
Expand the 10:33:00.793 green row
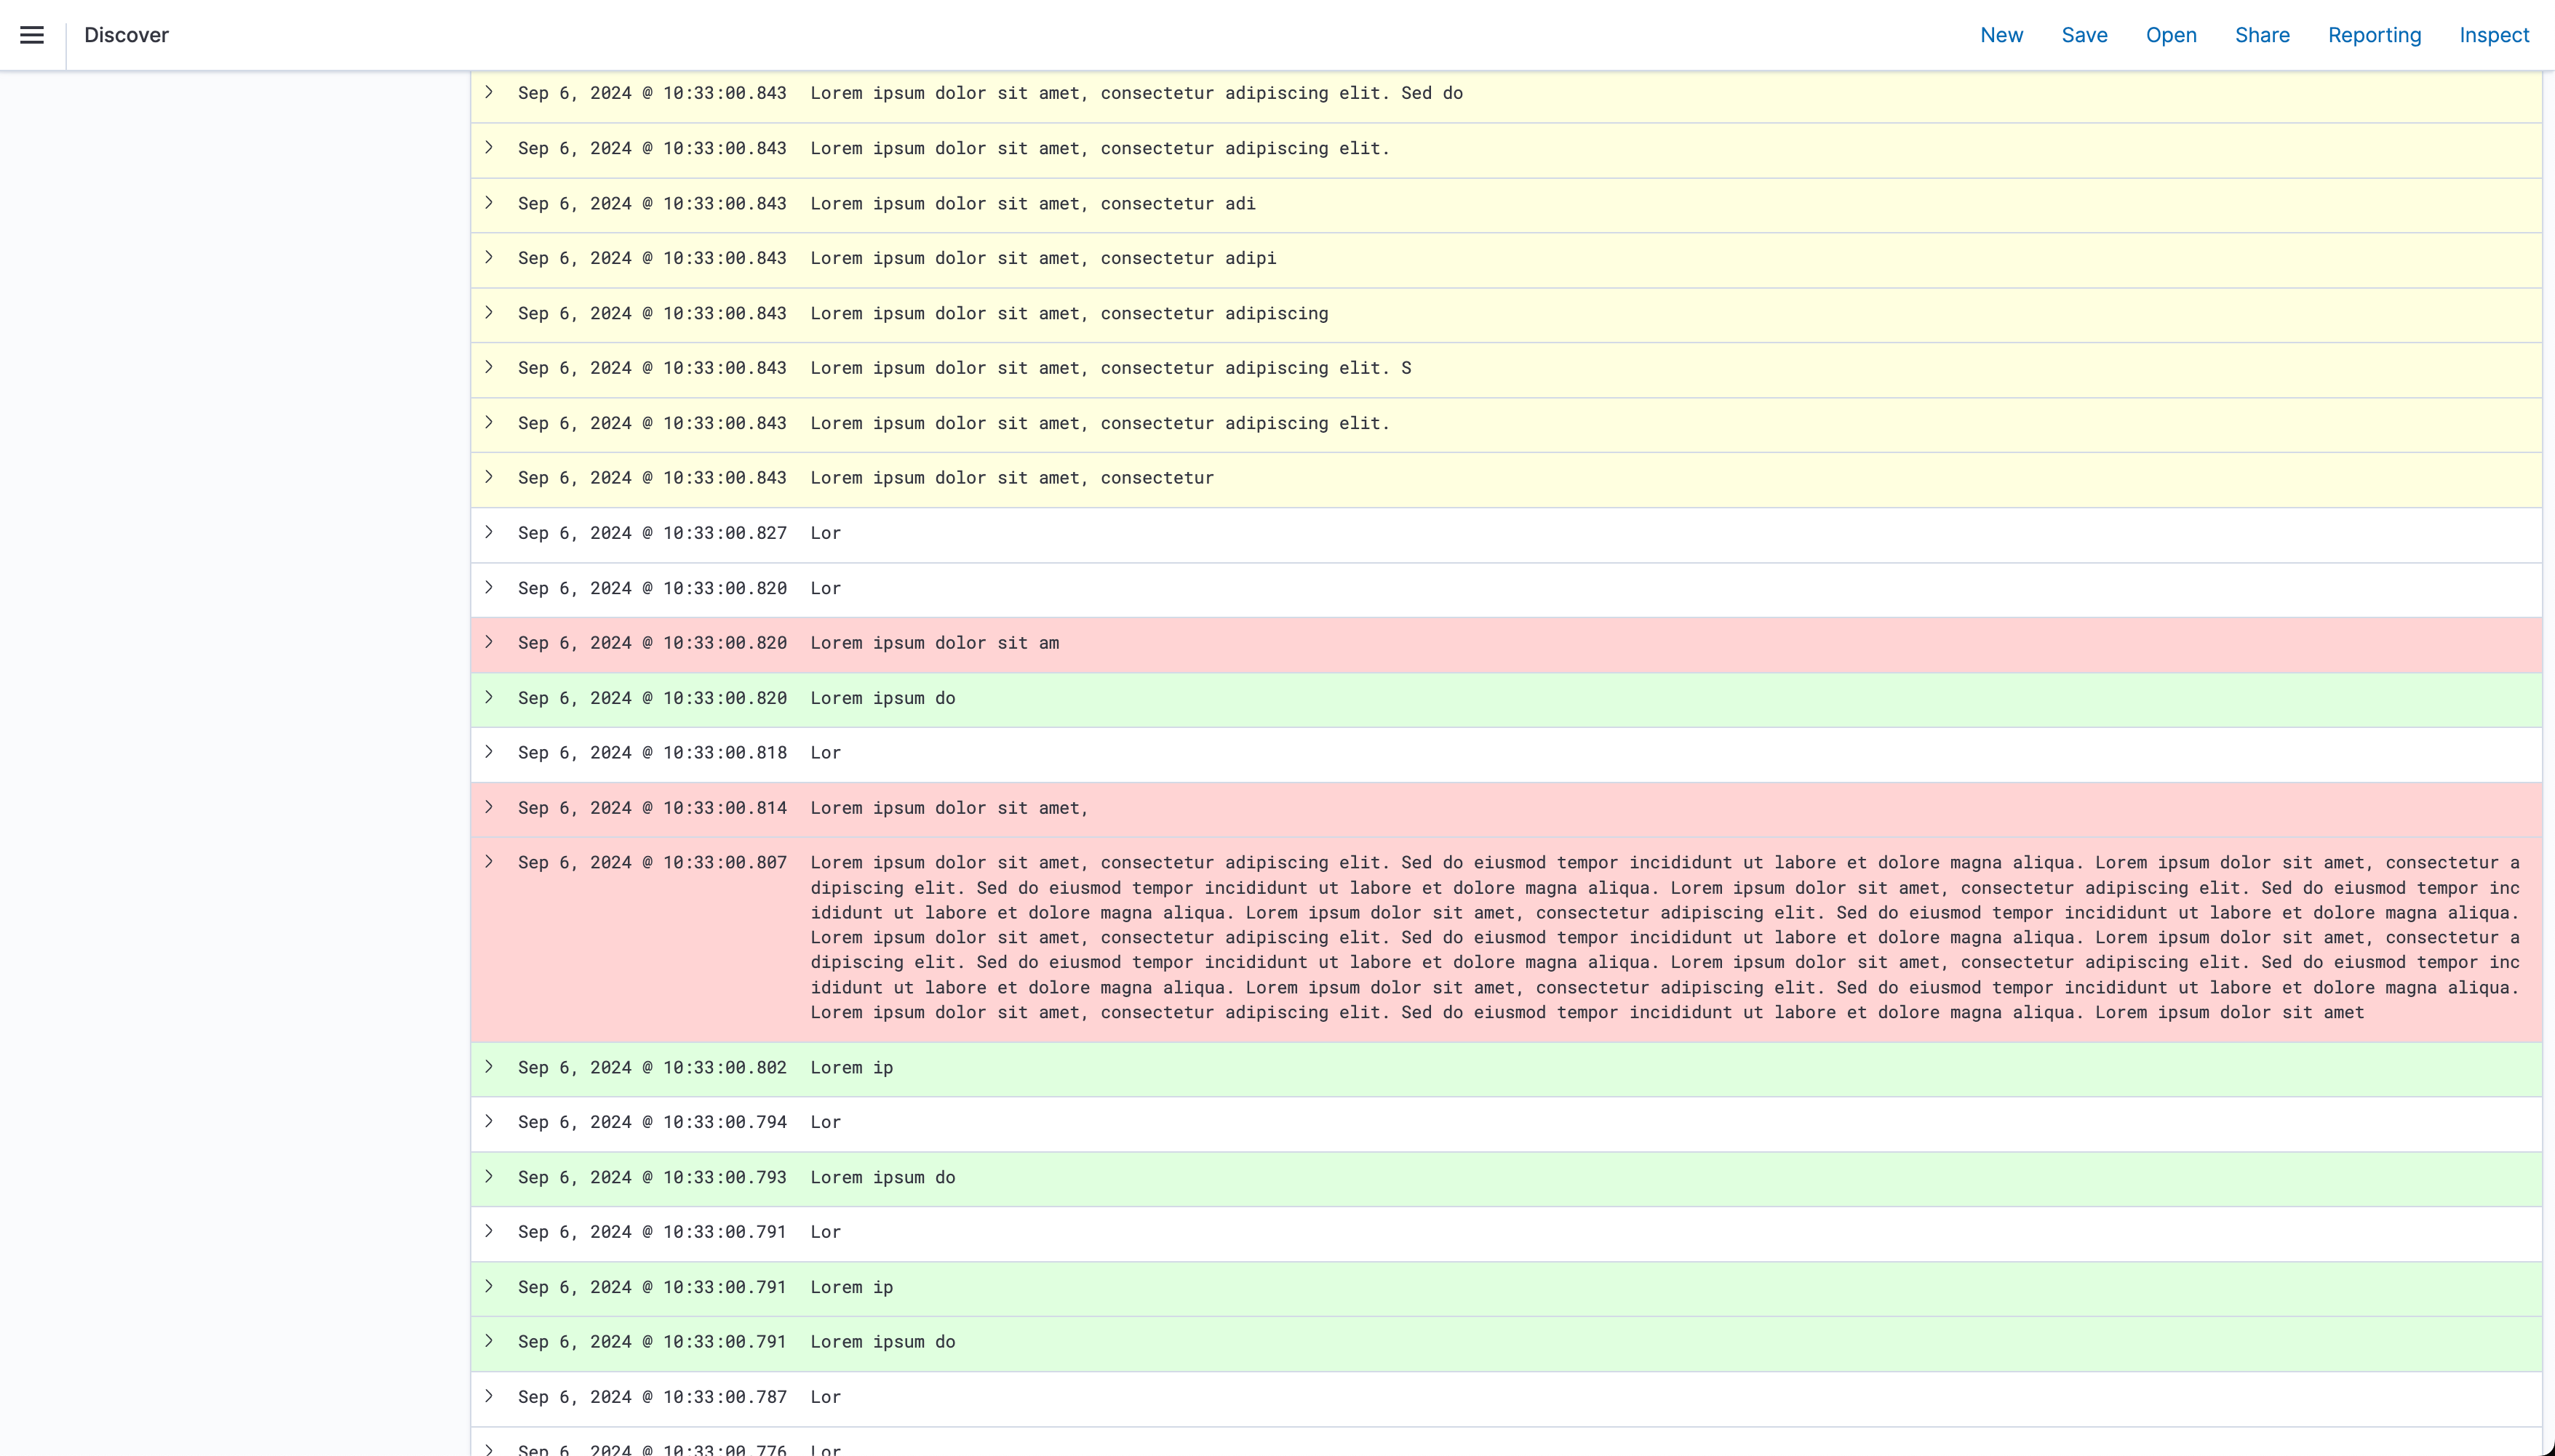(489, 1176)
